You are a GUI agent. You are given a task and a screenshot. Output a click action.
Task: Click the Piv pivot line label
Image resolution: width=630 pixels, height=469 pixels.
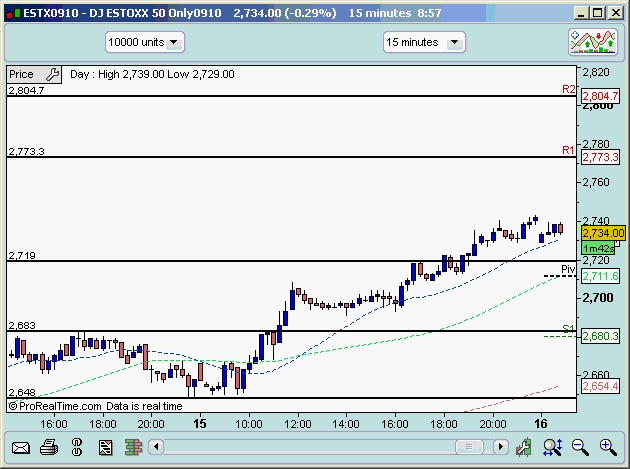[568, 269]
